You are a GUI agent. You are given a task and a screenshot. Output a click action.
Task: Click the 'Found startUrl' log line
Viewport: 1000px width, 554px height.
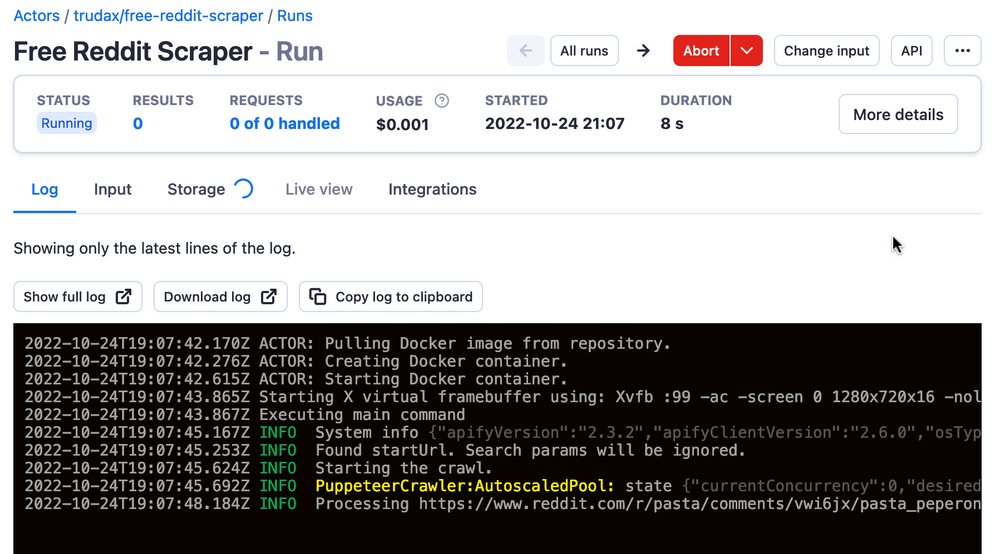pos(385,451)
